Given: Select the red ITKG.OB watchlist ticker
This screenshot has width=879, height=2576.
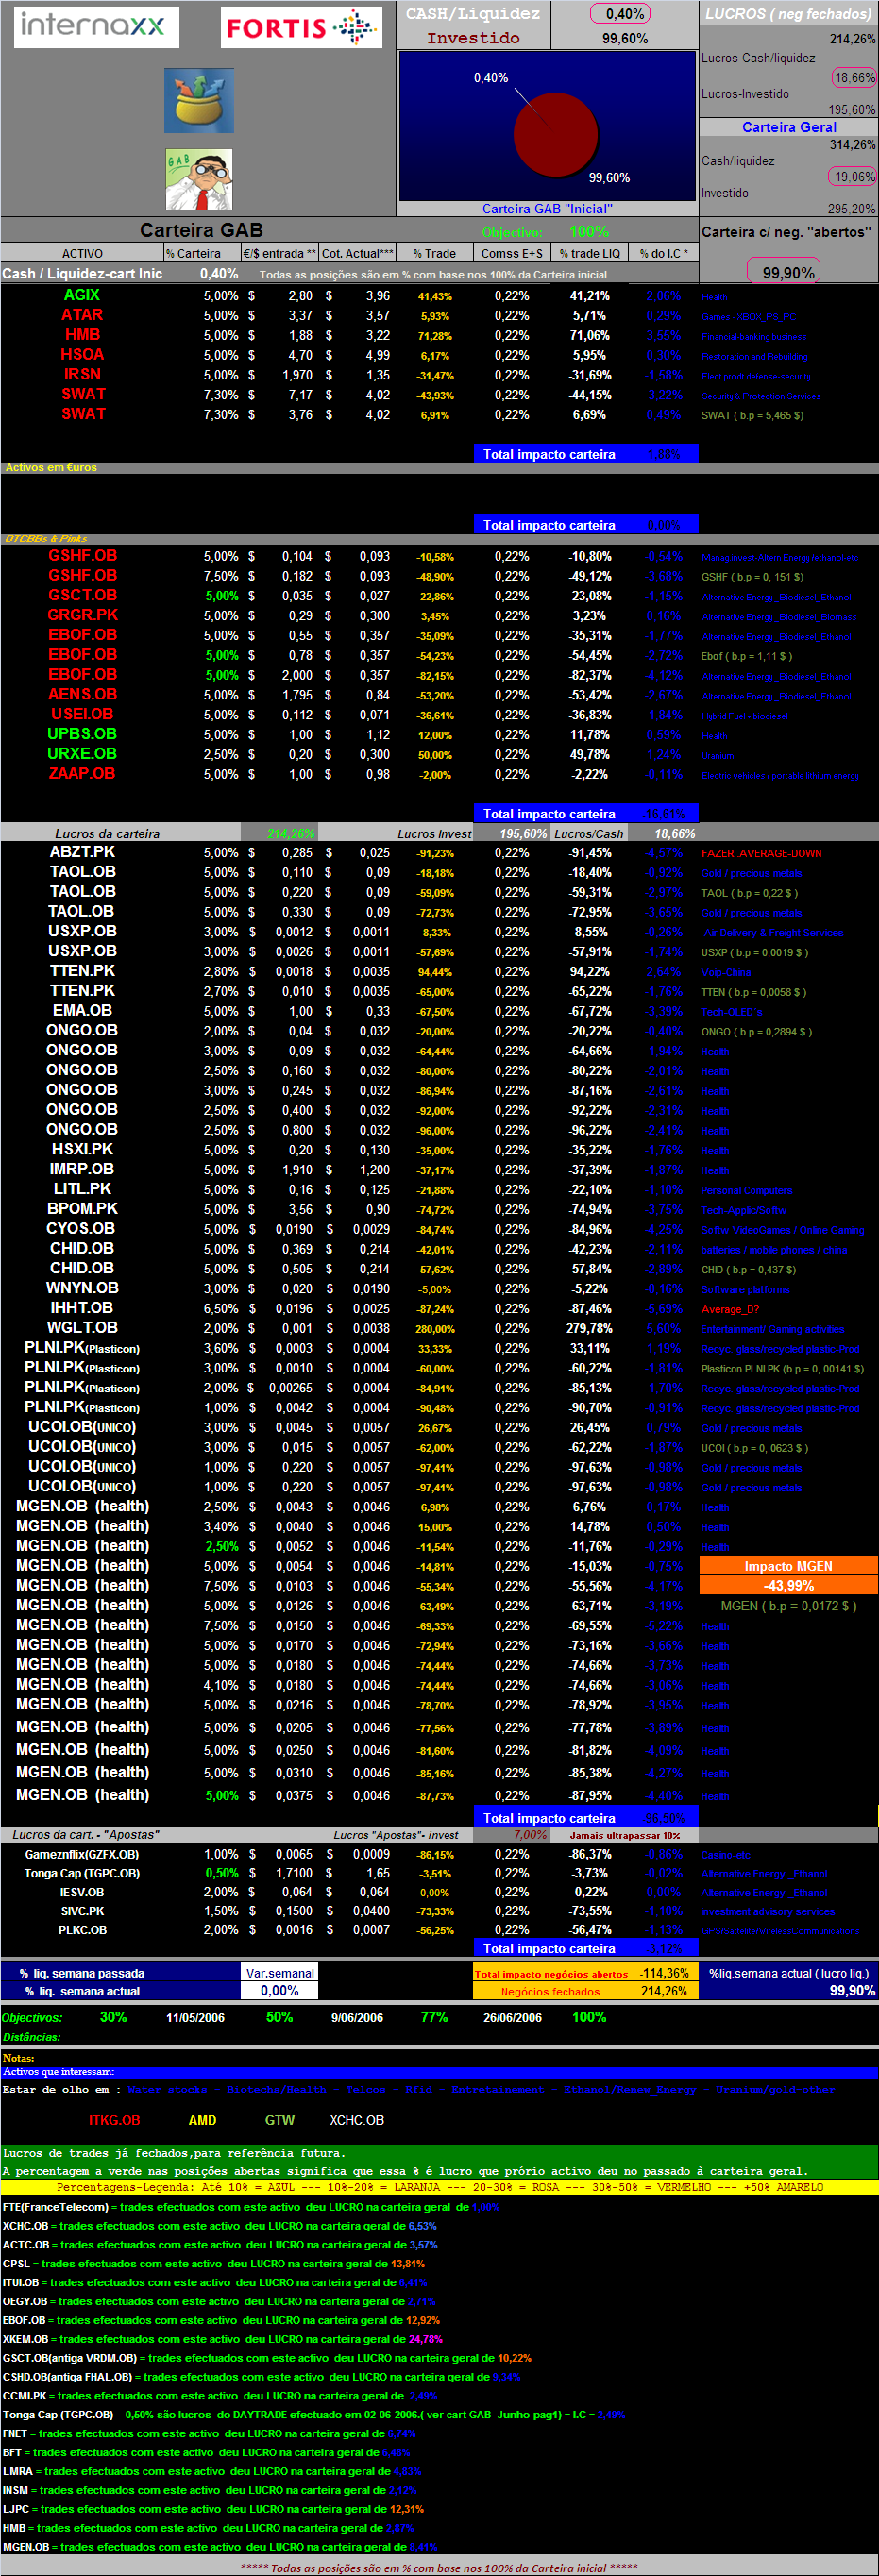Looking at the screenshot, I should pyautogui.click(x=114, y=2120).
